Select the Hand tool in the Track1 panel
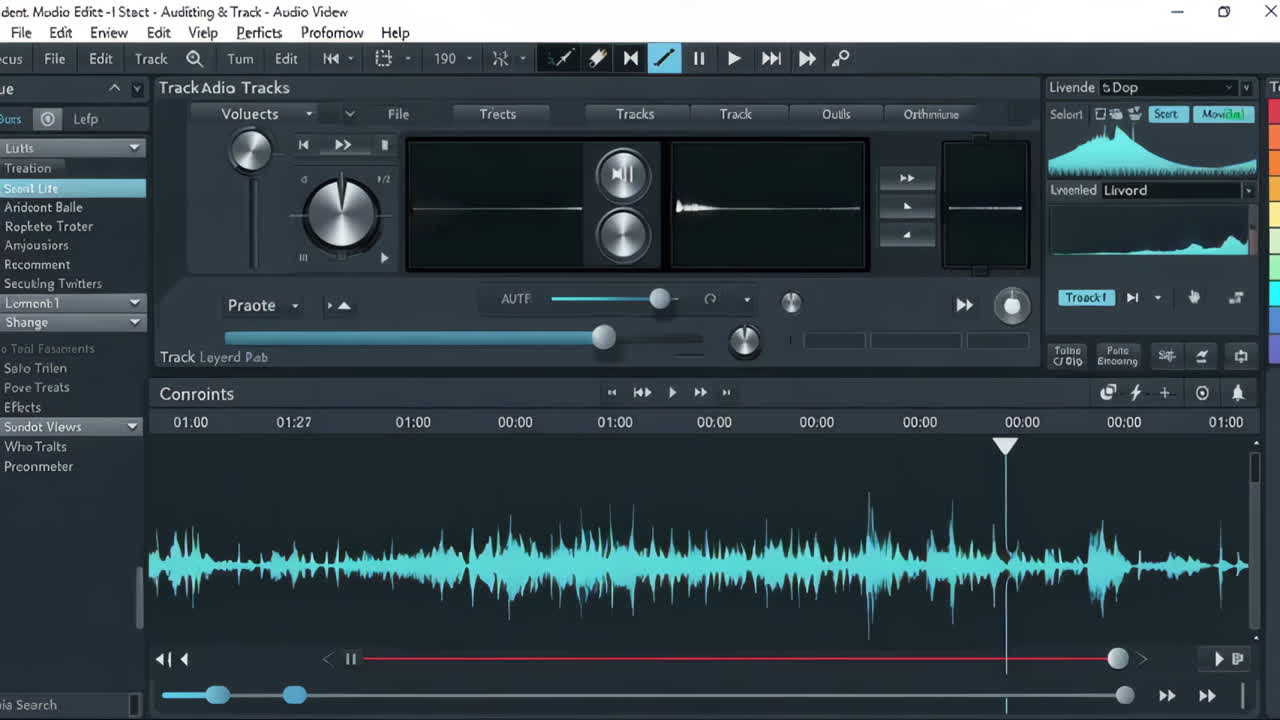This screenshot has width=1280, height=720. point(1194,297)
